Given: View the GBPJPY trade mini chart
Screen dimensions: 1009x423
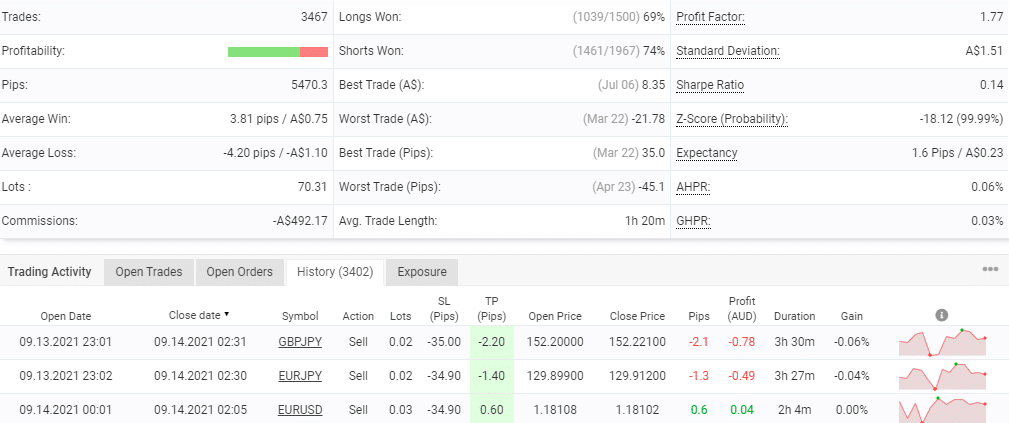Looking at the screenshot, I should click(943, 342).
